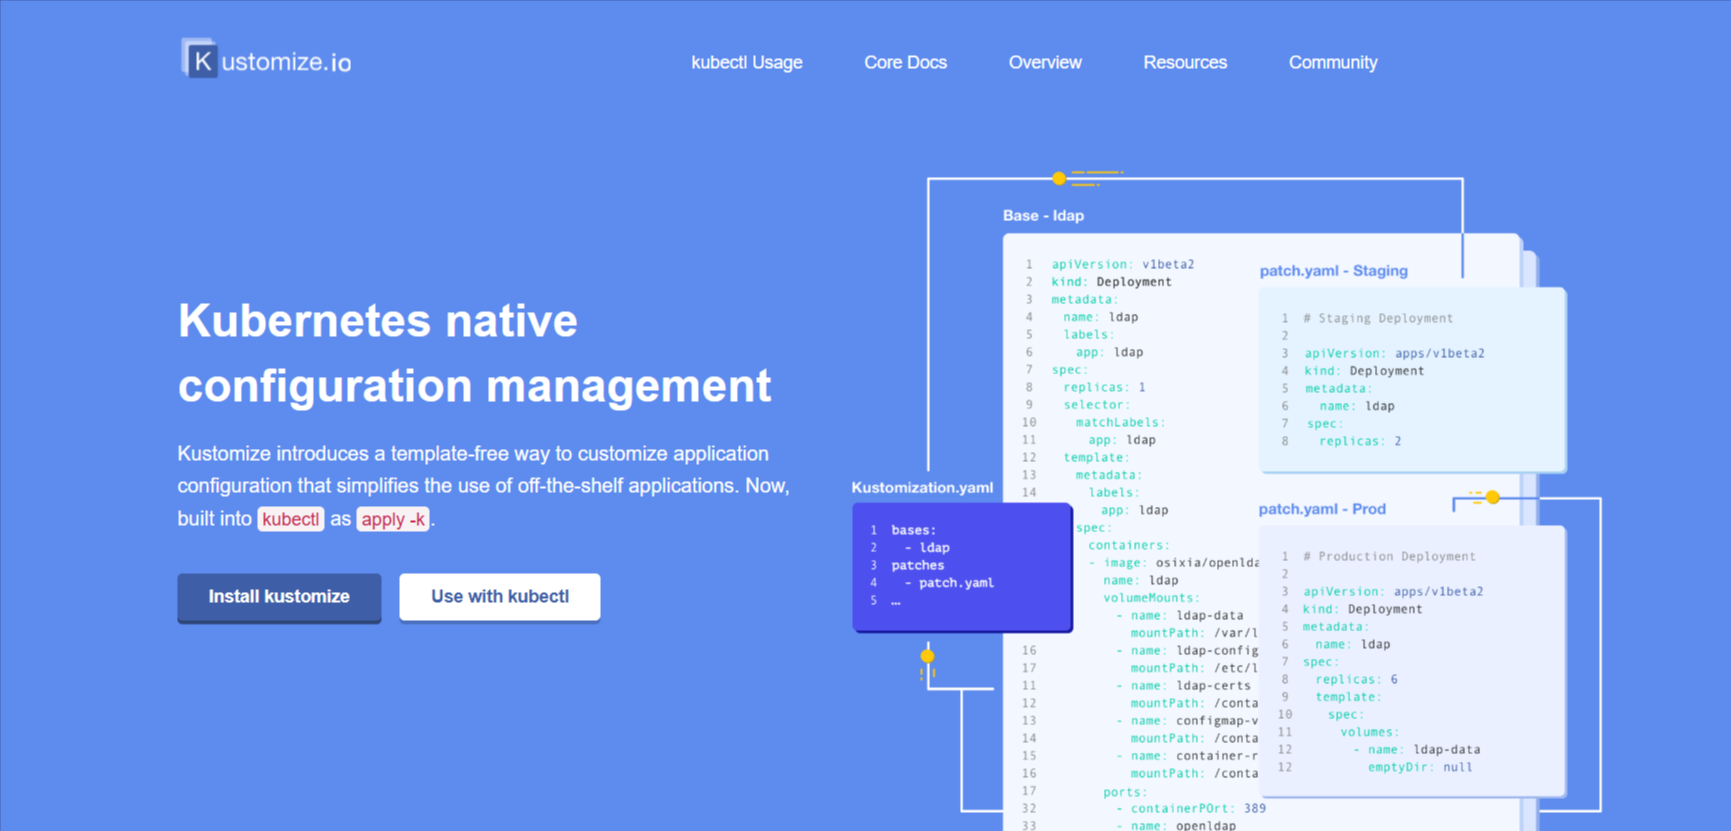Image resolution: width=1731 pixels, height=831 pixels.
Task: Click the 'bases:' line in Kustomization.yaml
Action: 914,530
